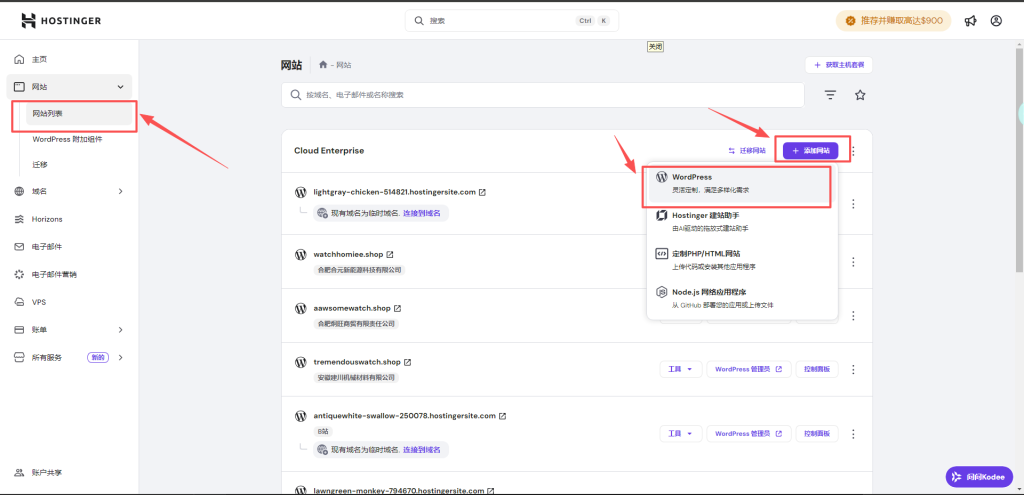Open the filter icon next to search
Image resolution: width=1024 pixels, height=495 pixels.
(x=830, y=95)
